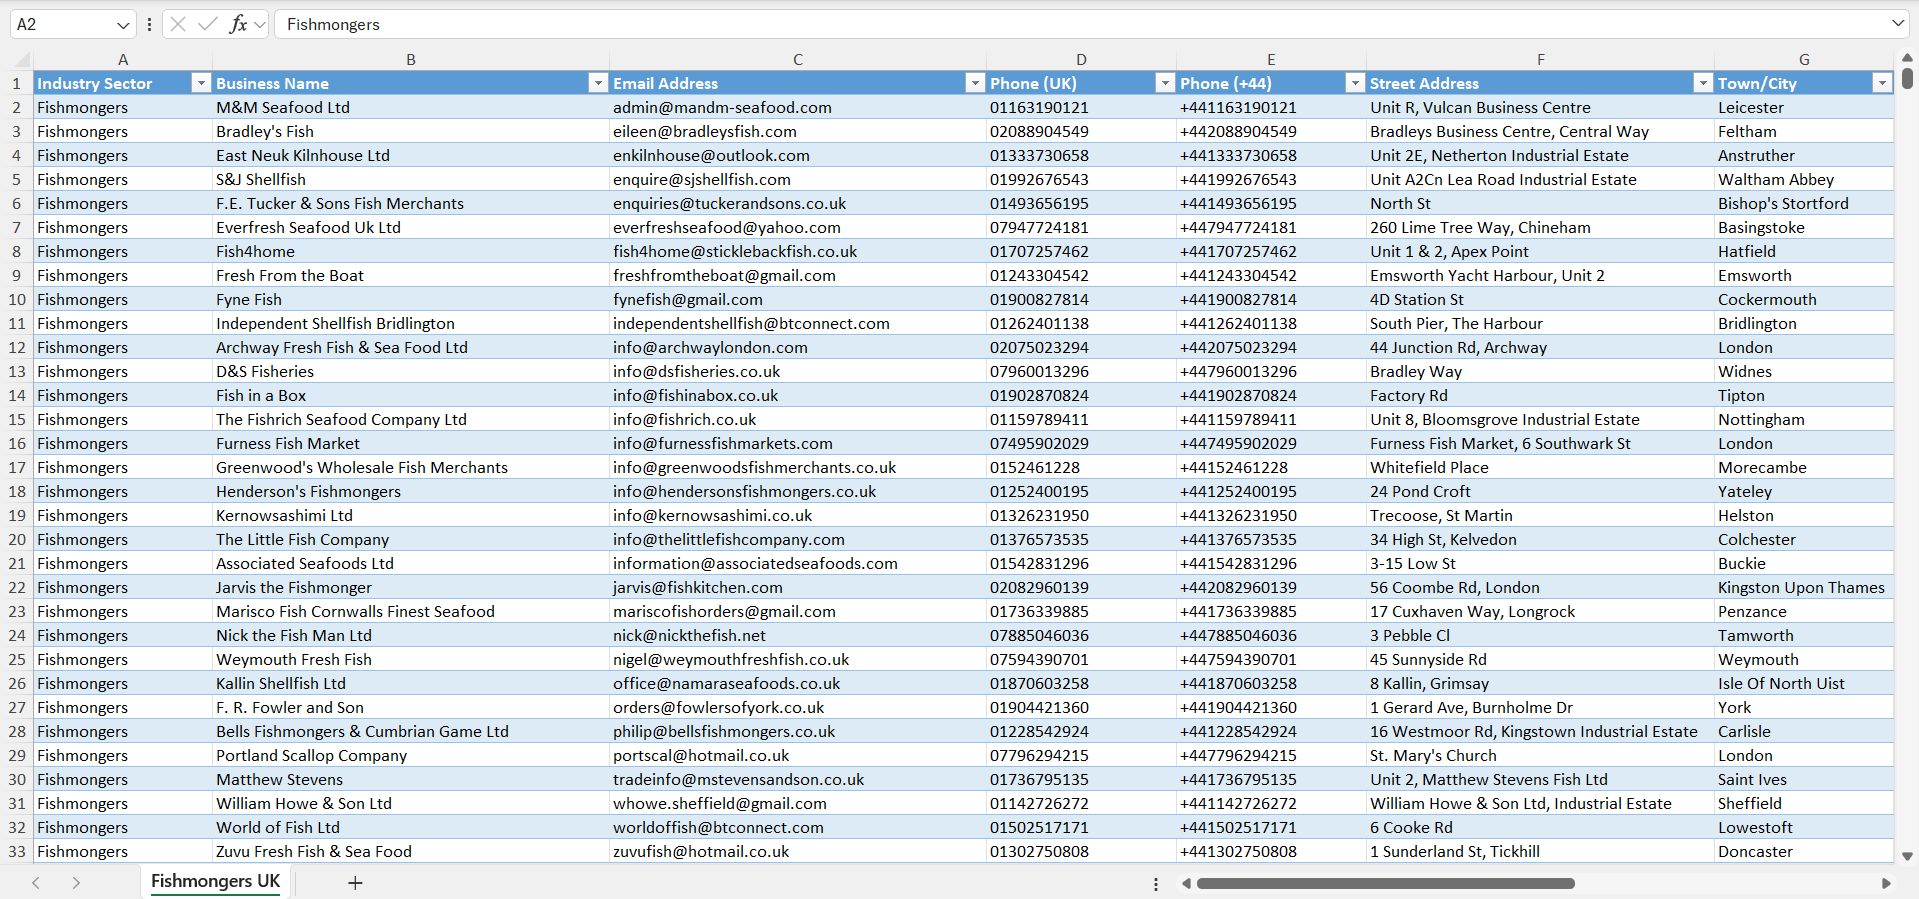Click phone cell 01992676543
This screenshot has width=1919, height=899.
(x=1081, y=179)
